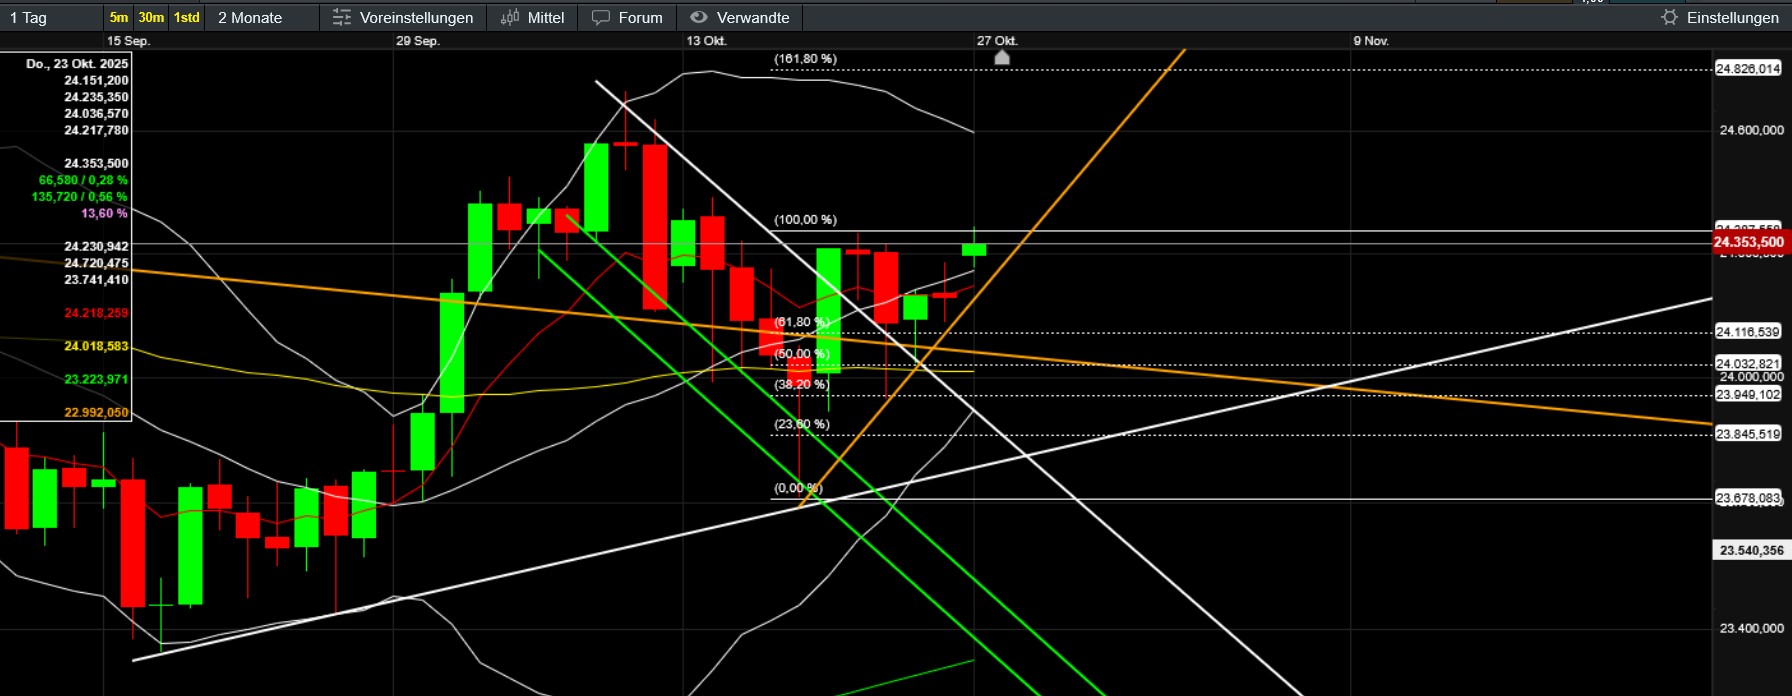This screenshot has height=696, width=1792.
Task: Select the 100,00 % Fibonacci level label
Action: click(805, 220)
